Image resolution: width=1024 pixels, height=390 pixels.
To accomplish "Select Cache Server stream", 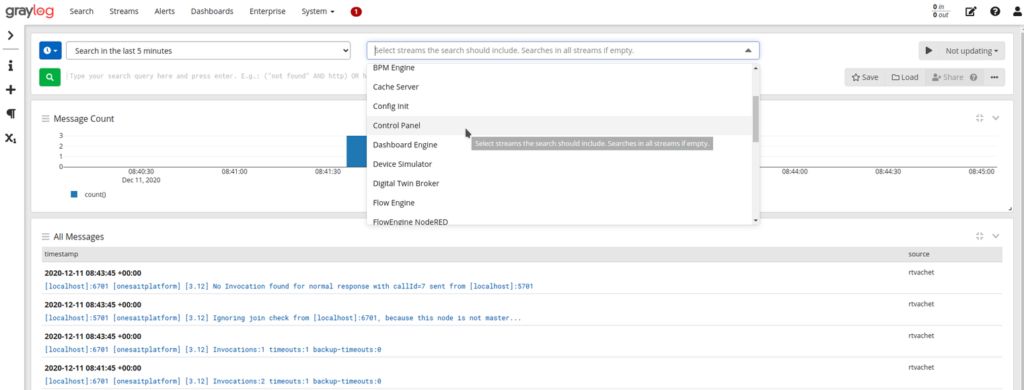I will click(559, 86).
